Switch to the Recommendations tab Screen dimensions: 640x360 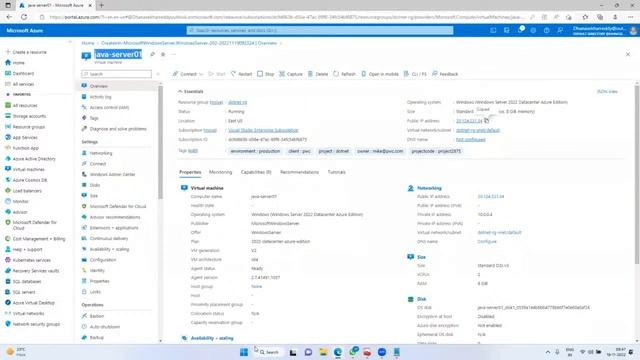pos(299,172)
